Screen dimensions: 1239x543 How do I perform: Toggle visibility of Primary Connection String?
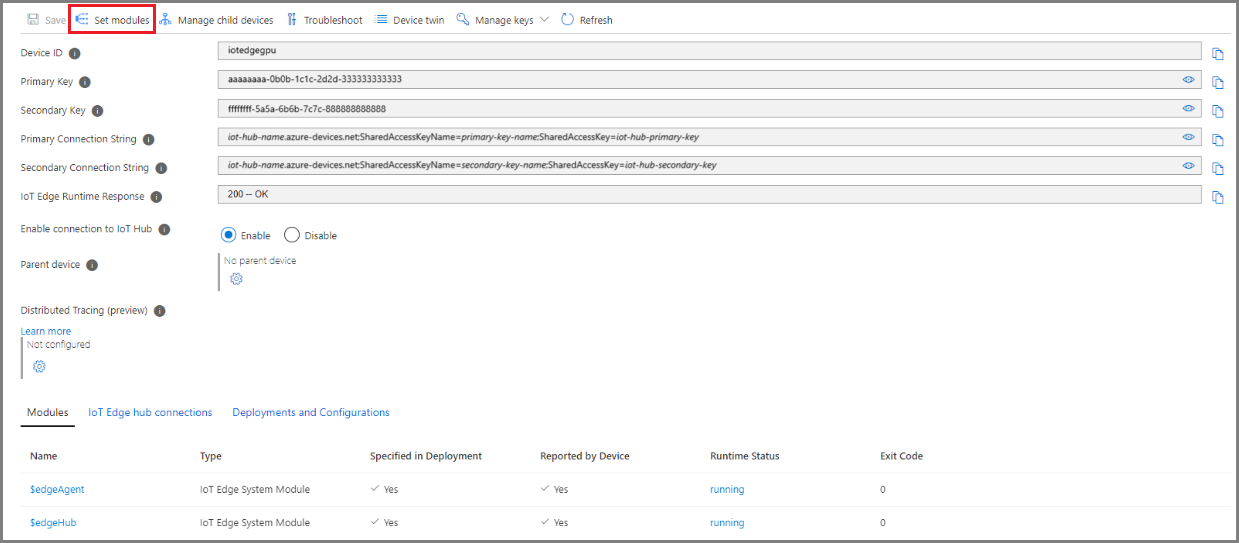pyautogui.click(x=1189, y=137)
